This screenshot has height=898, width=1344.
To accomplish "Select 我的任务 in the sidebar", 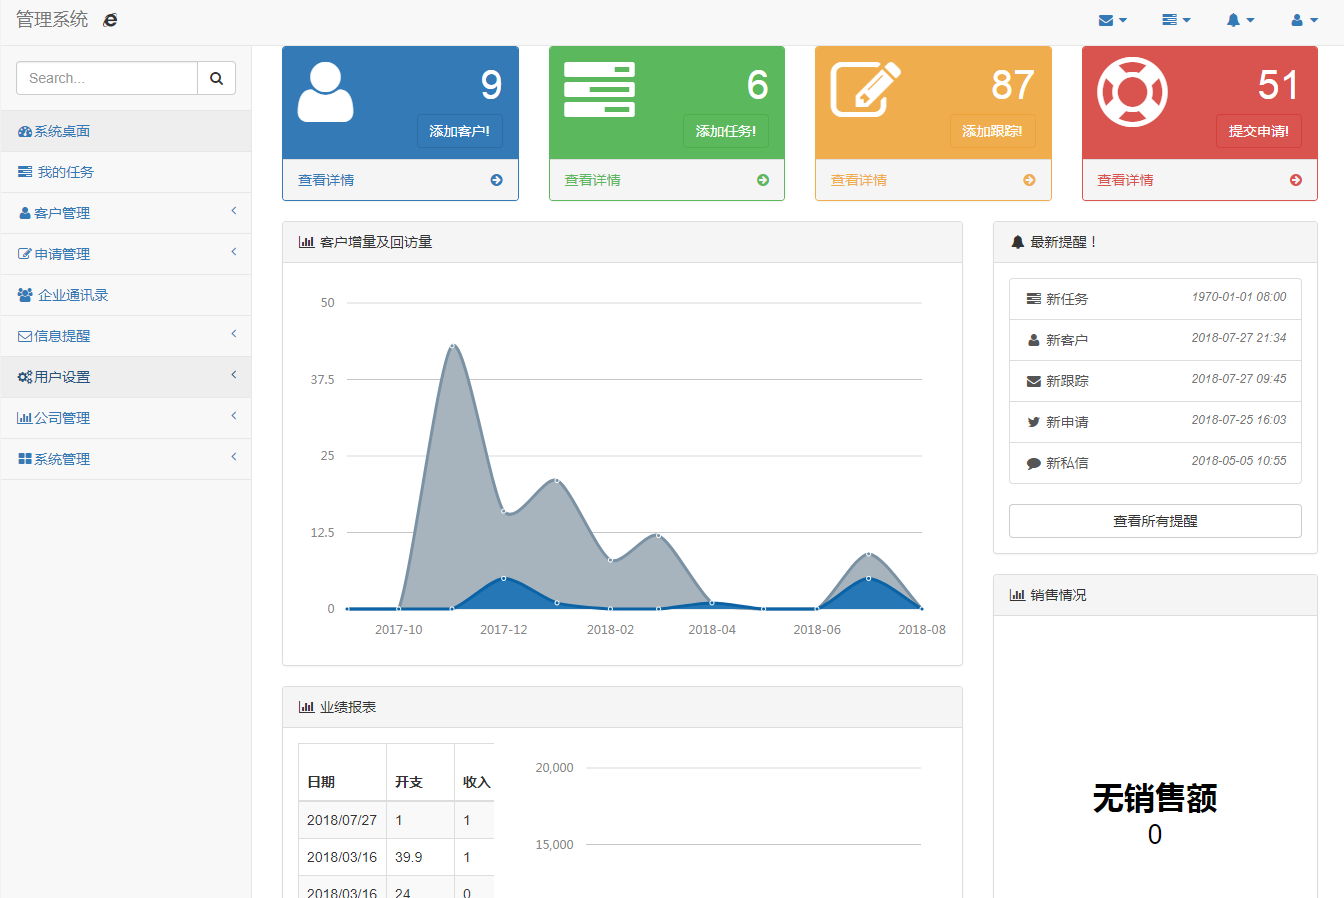I will [x=66, y=172].
